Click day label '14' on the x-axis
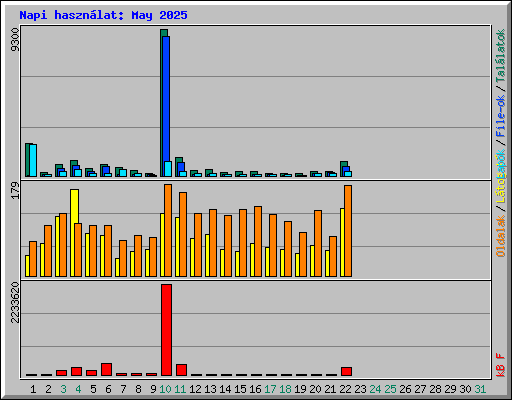The width and height of the screenshot is (512, 400). click(x=226, y=389)
